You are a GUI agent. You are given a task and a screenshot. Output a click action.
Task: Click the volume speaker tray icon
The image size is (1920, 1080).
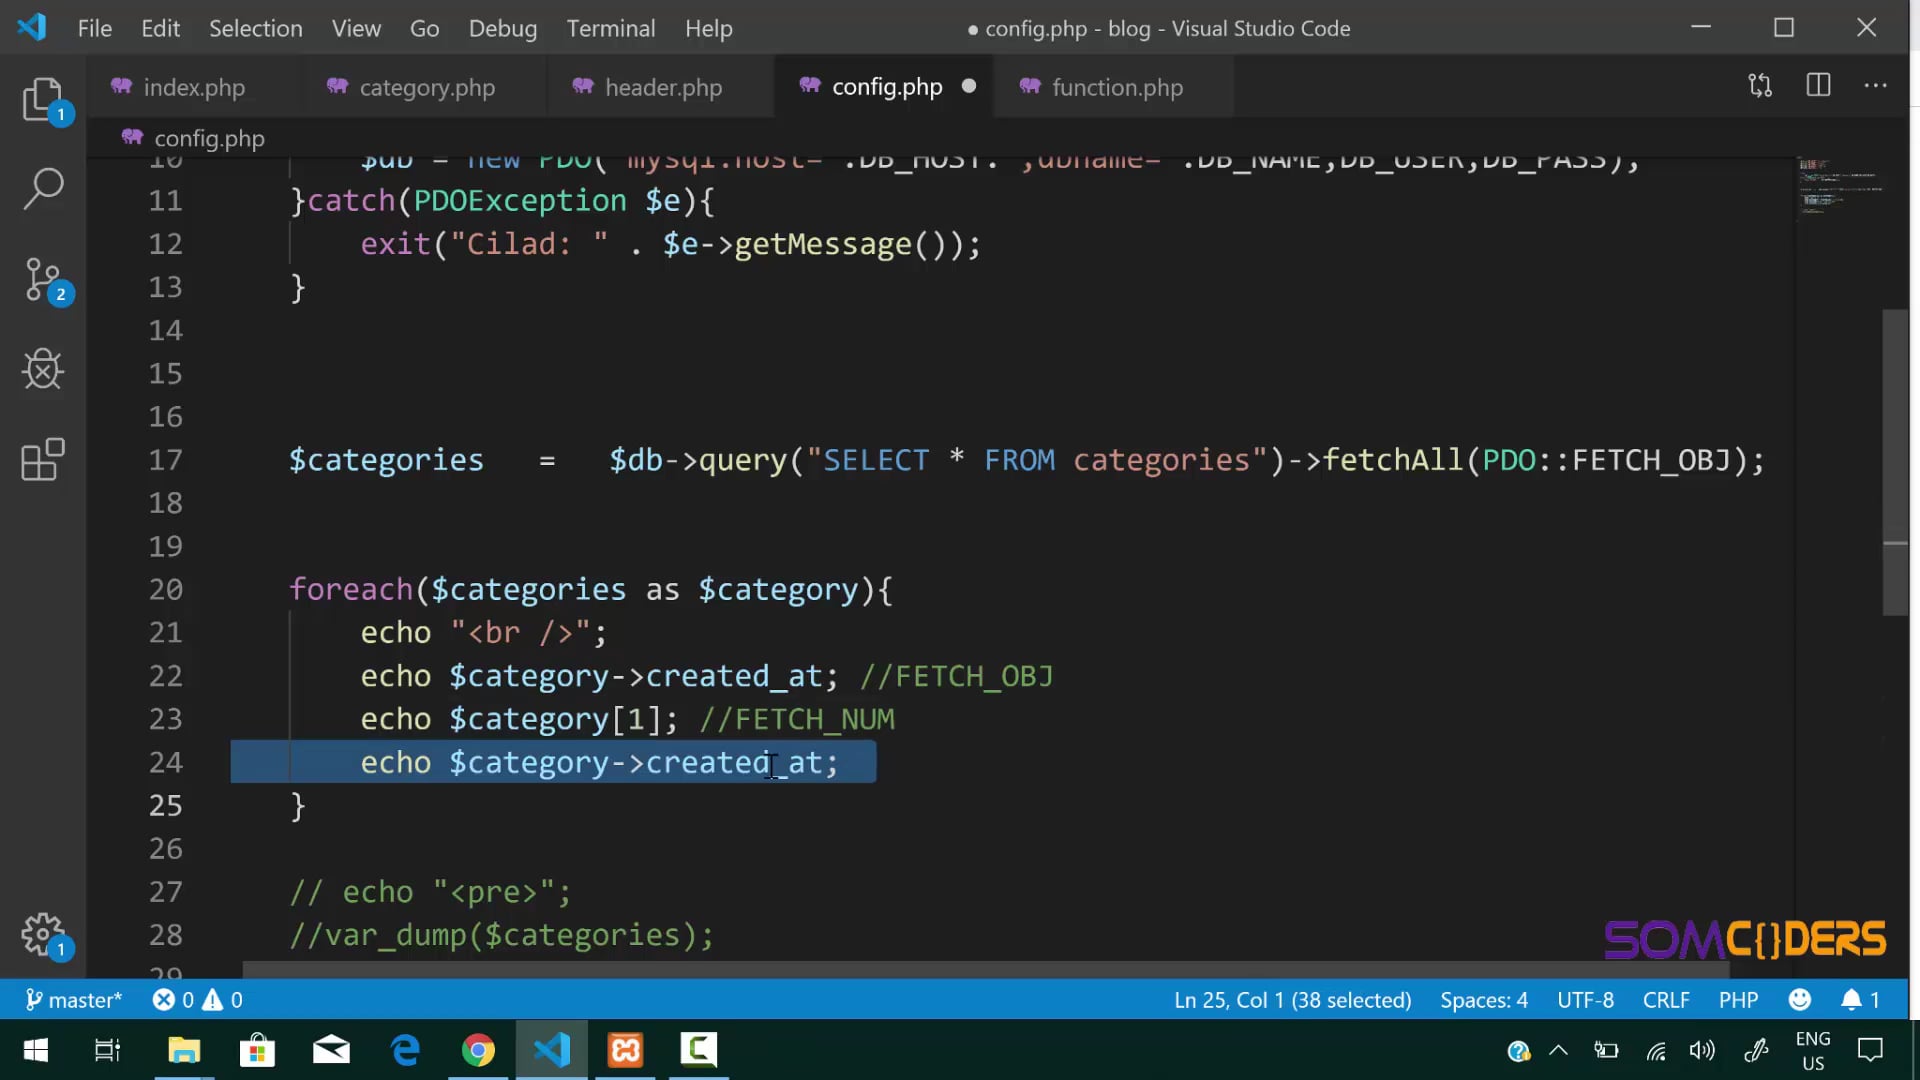coord(1702,1050)
